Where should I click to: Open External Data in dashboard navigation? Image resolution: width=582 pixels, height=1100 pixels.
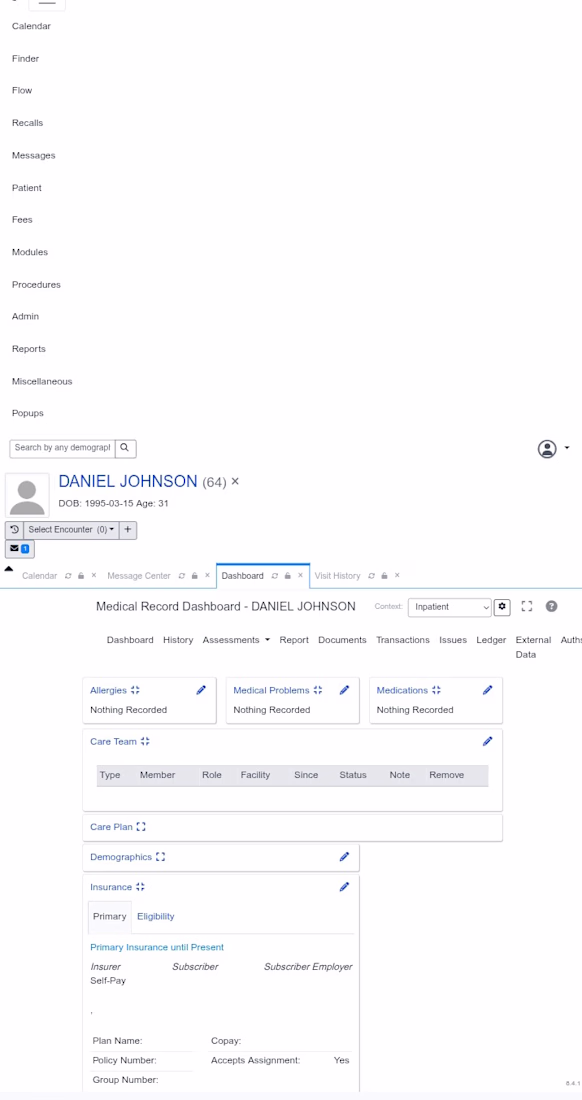pos(534,648)
